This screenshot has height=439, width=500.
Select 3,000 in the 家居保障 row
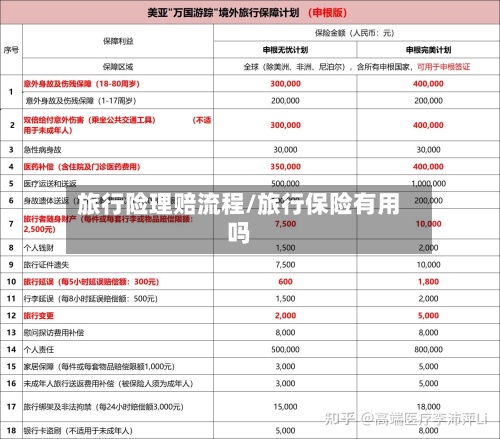(285, 367)
